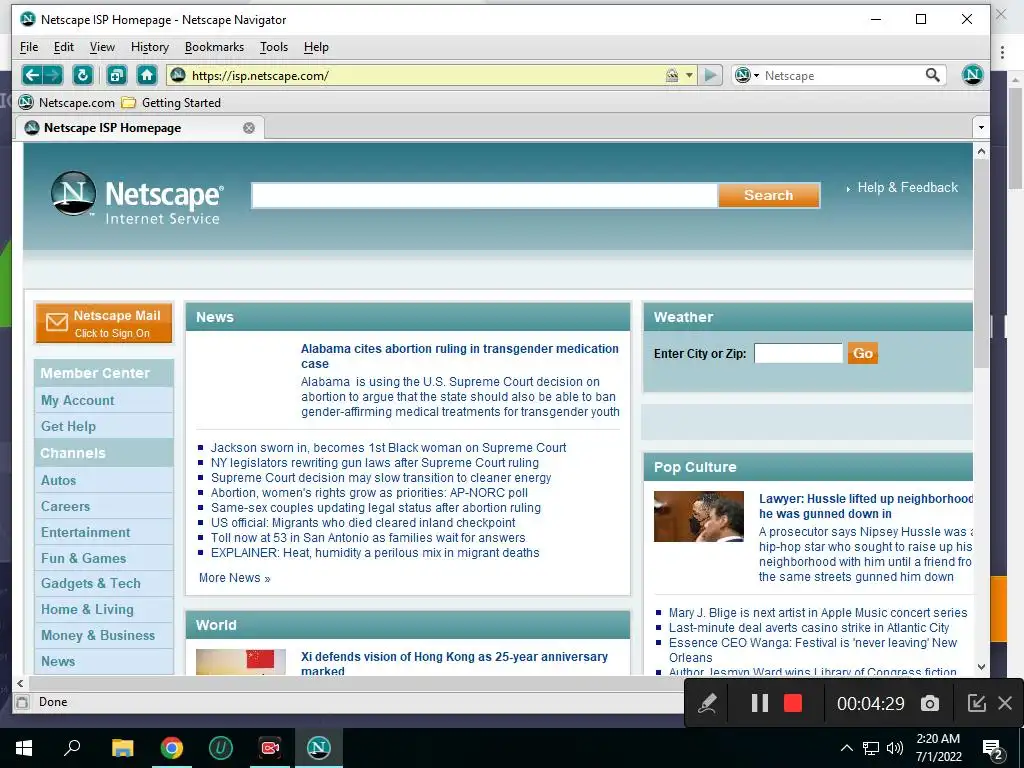Image resolution: width=1024 pixels, height=768 pixels.
Task: Click the Go arrow beside the address bar
Action: 710,76
